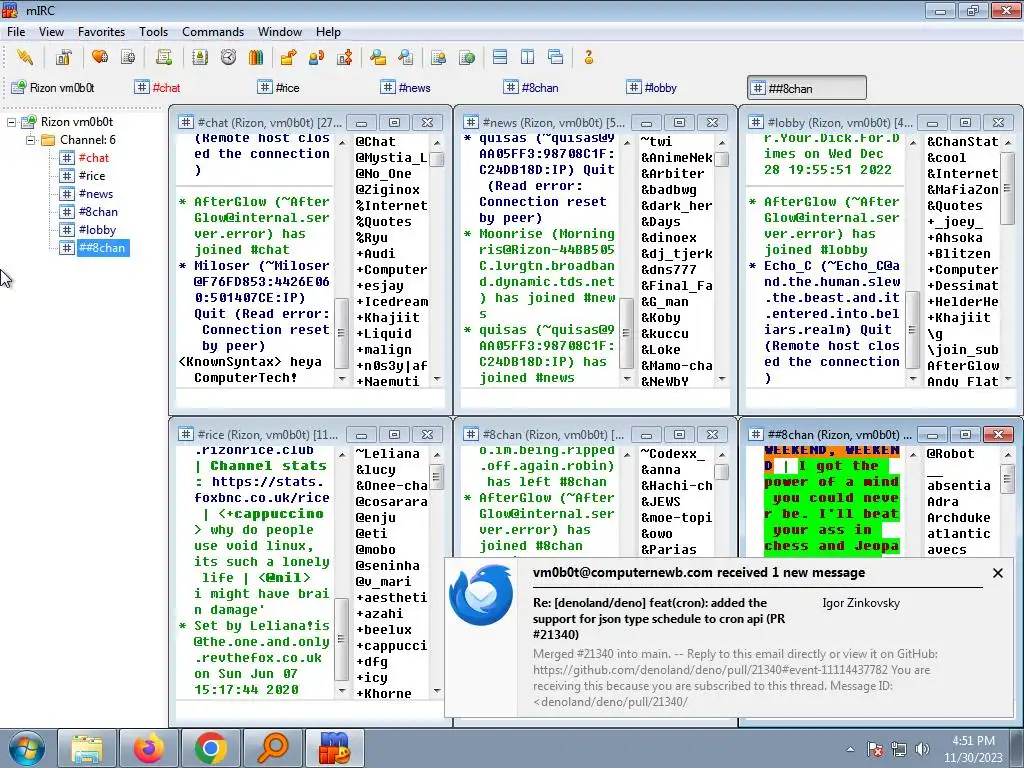Click #news window's title bar hash icon
This screenshot has width=1024, height=768.
[470, 122]
